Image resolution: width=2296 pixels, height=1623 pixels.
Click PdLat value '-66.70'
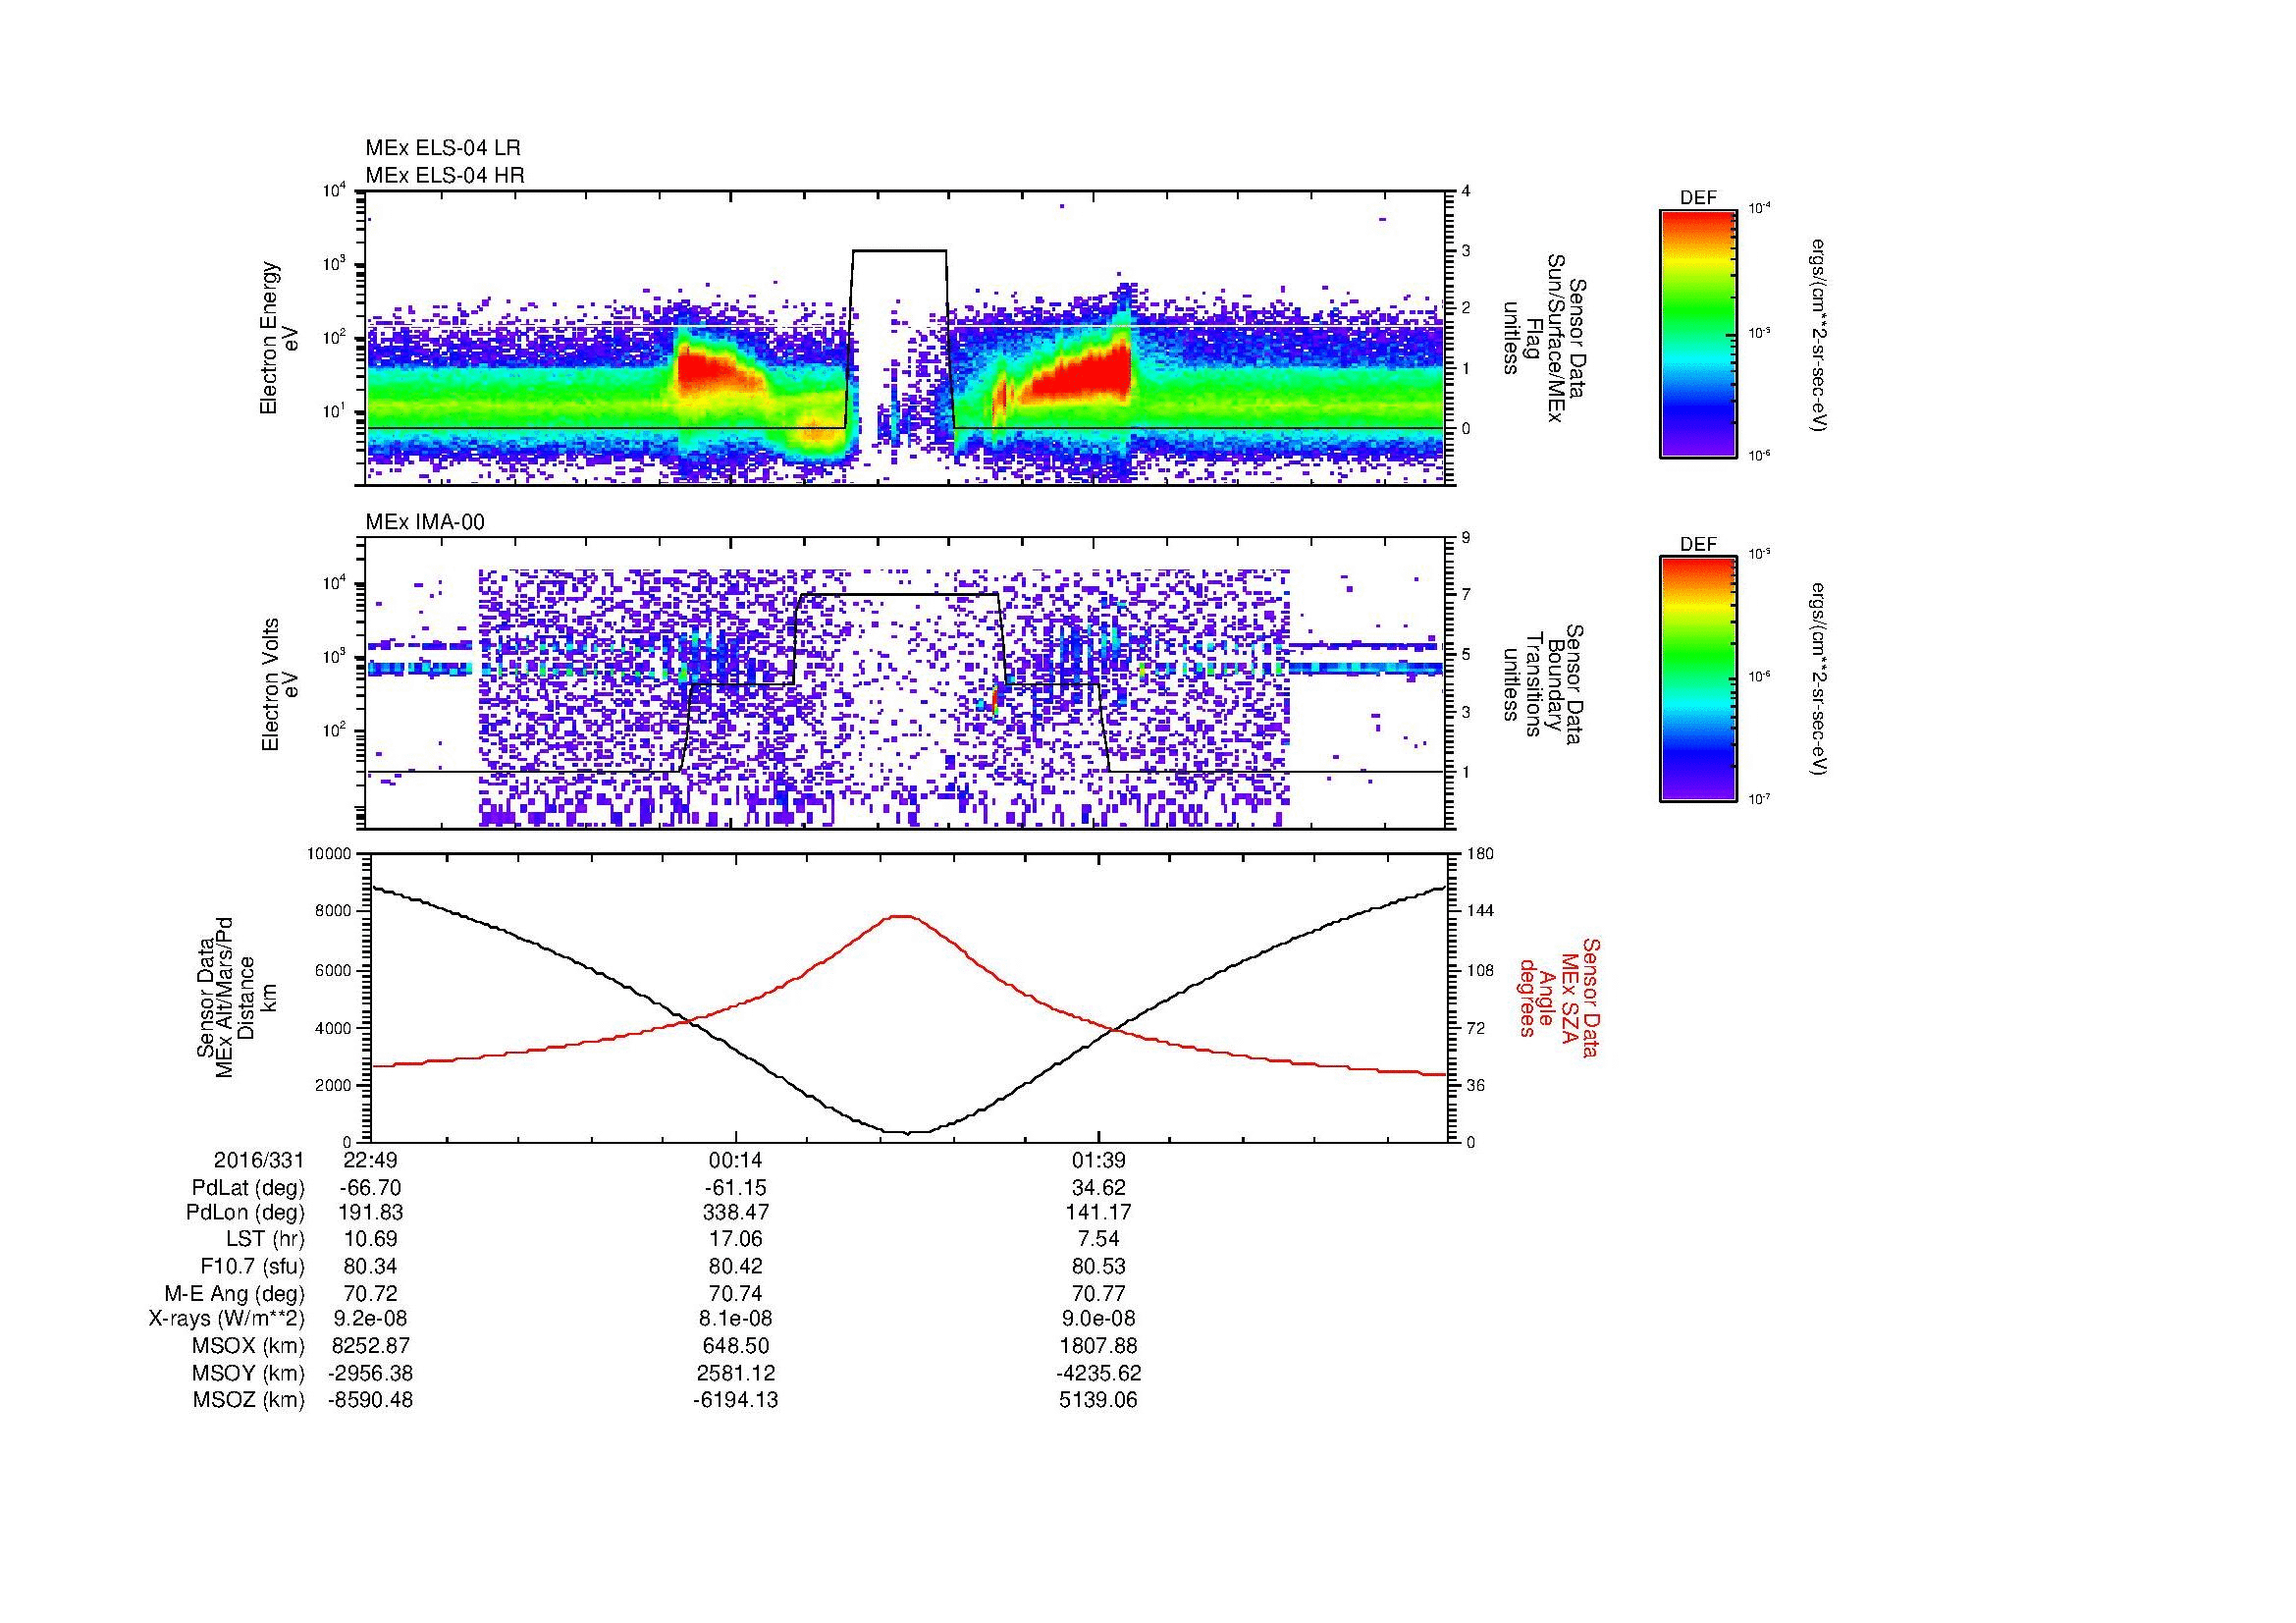371,1188
